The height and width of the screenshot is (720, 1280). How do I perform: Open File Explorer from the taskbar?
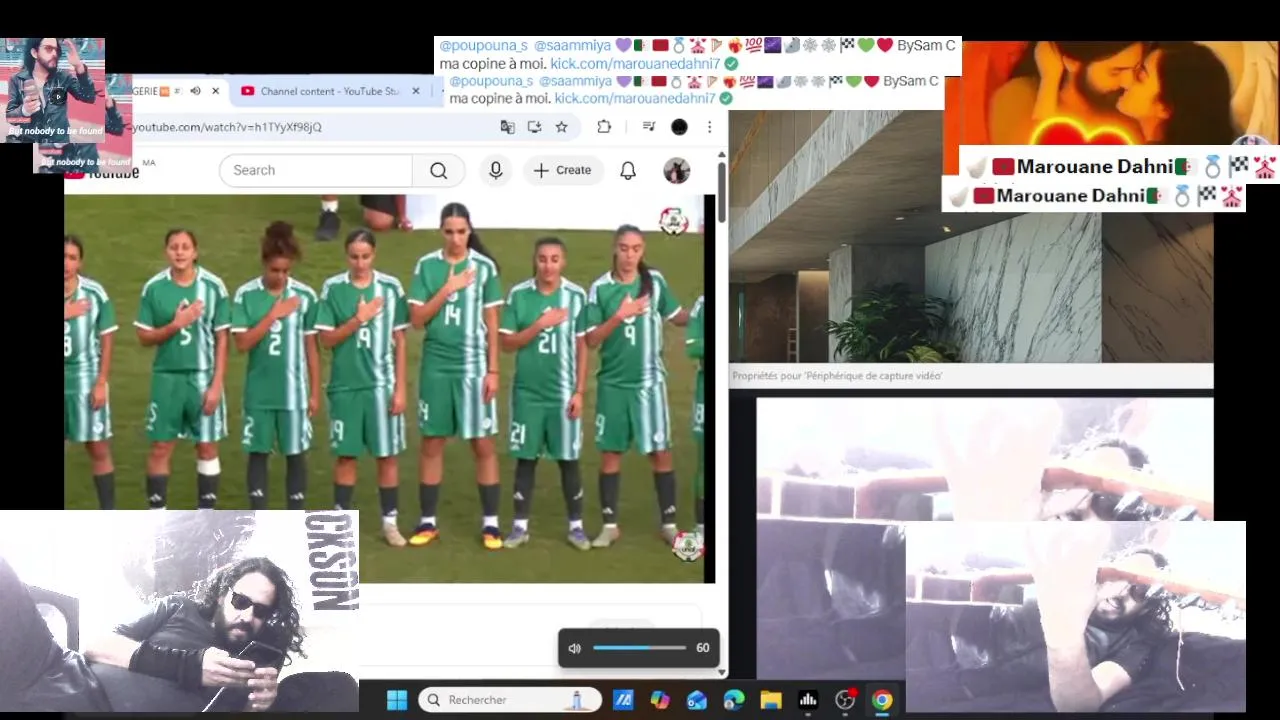pos(770,700)
